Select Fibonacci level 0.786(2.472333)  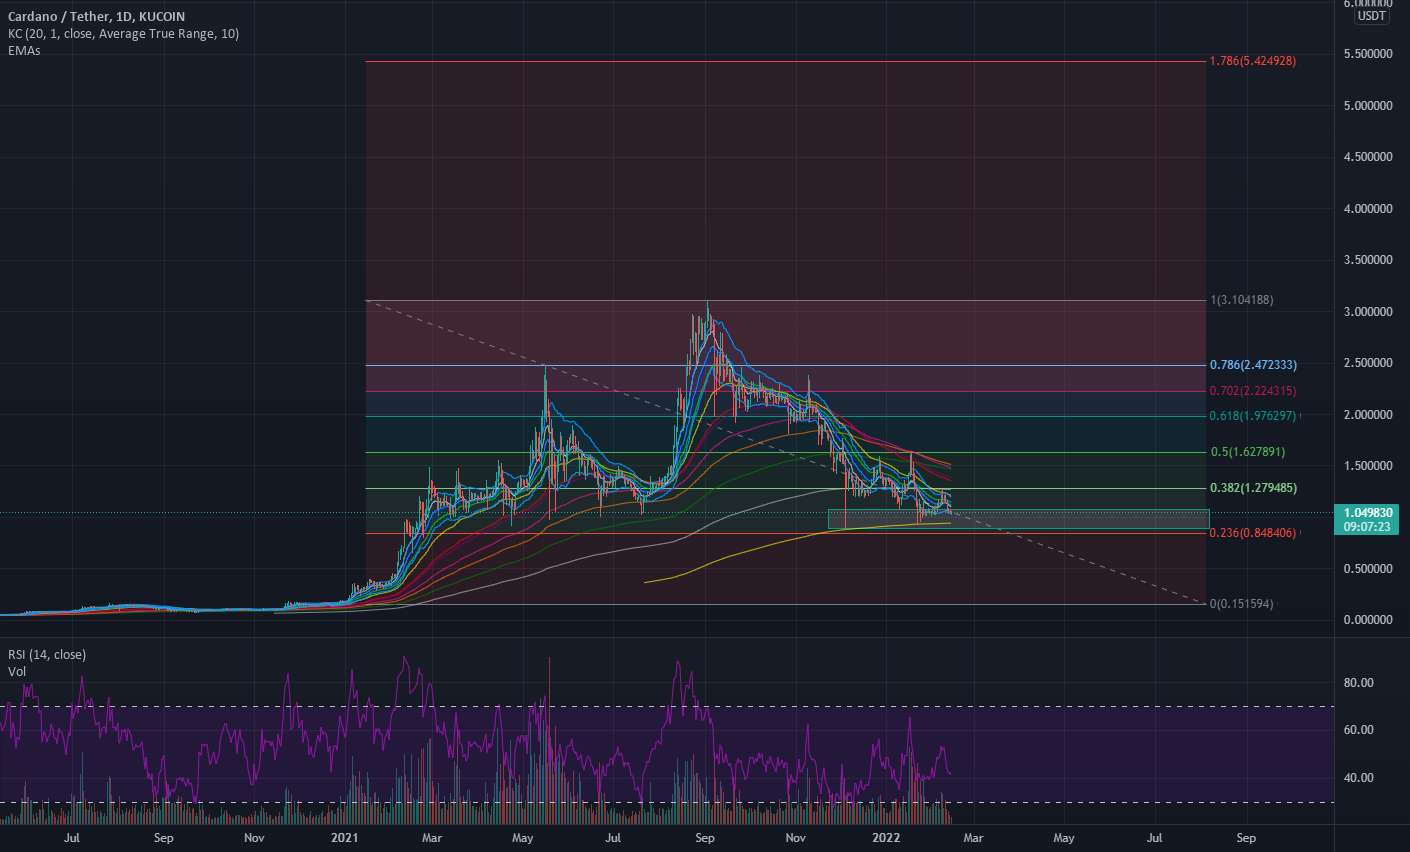tap(1252, 365)
